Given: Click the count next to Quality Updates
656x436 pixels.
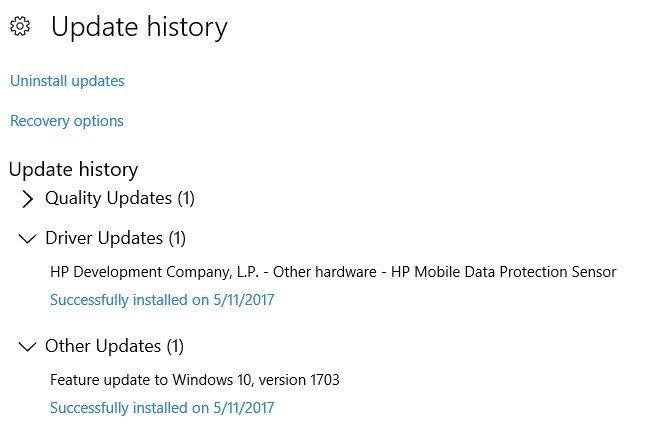Looking at the screenshot, I should (x=186, y=198).
